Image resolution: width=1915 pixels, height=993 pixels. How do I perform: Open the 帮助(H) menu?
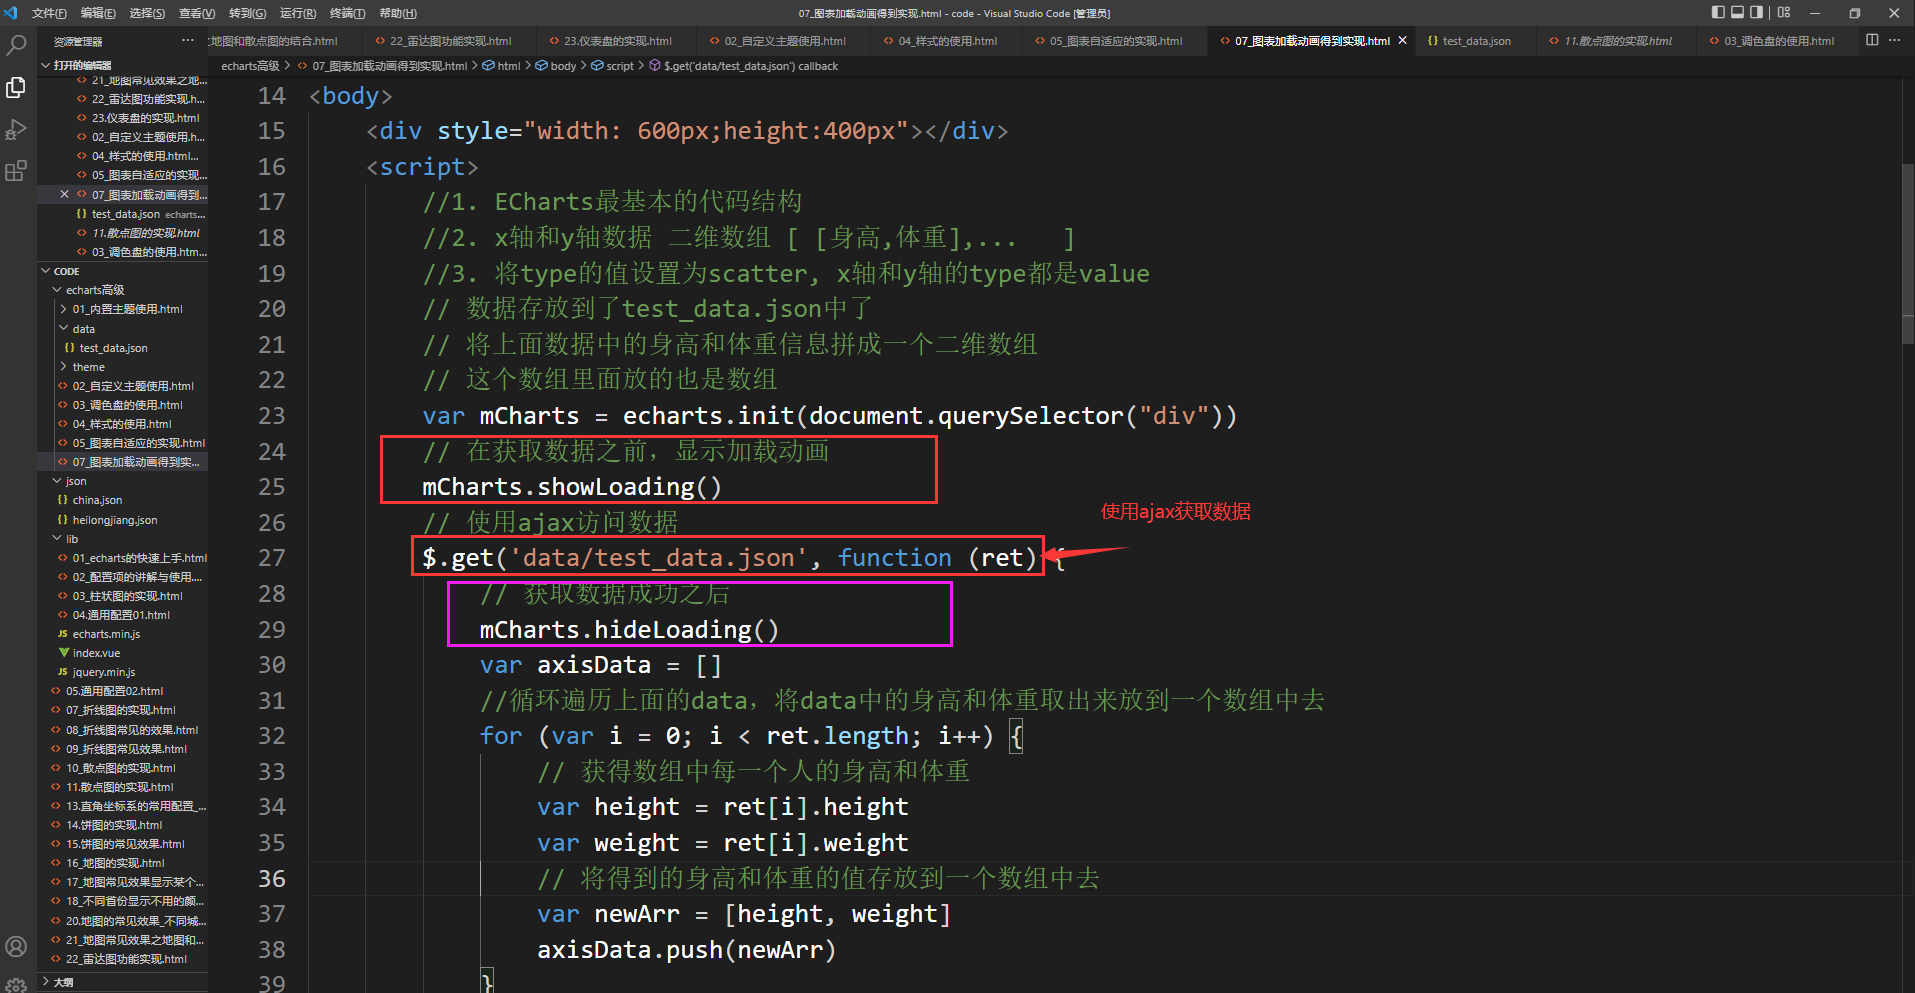(398, 13)
